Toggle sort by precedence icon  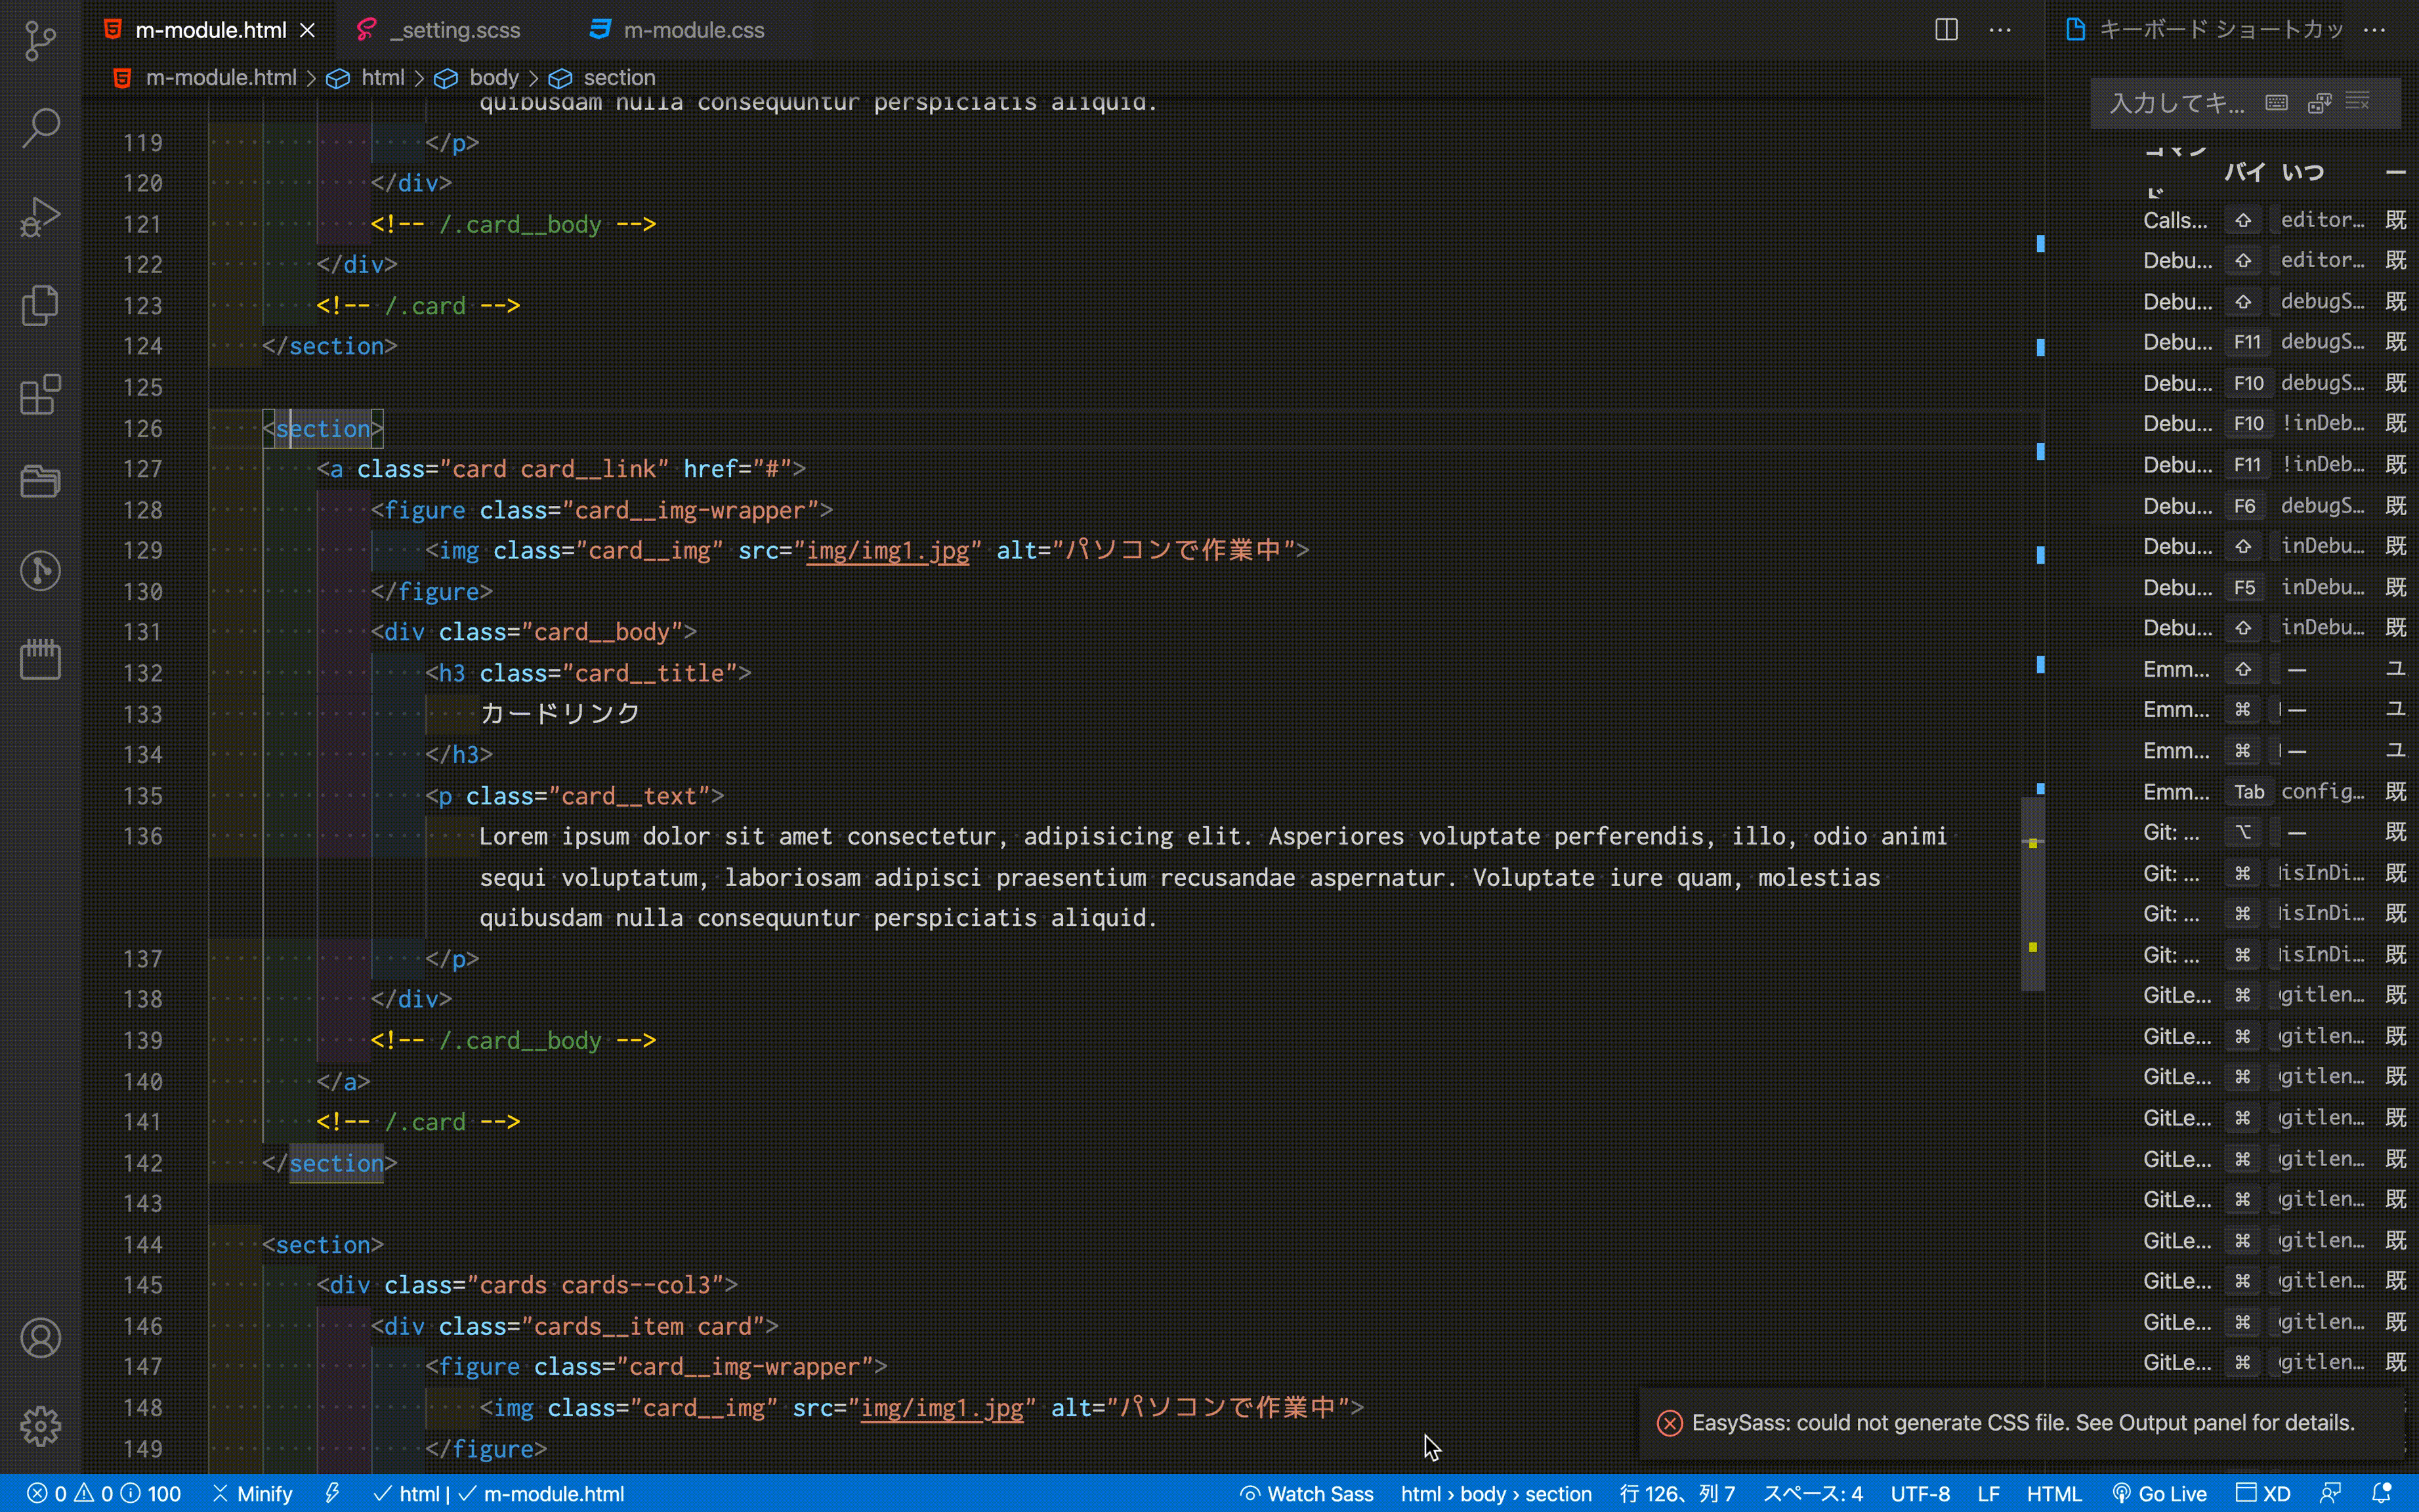2319,102
